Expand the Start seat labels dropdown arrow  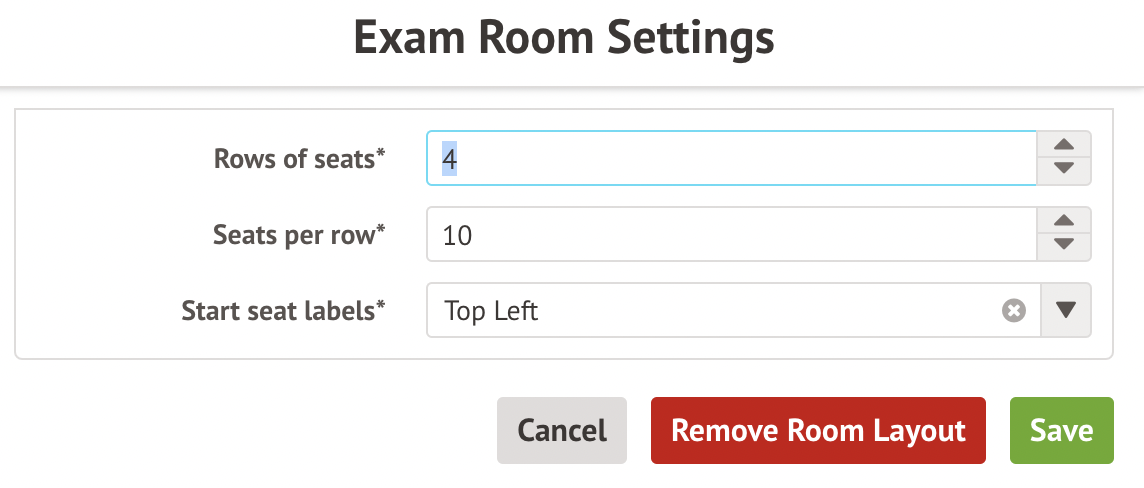[x=1066, y=311]
